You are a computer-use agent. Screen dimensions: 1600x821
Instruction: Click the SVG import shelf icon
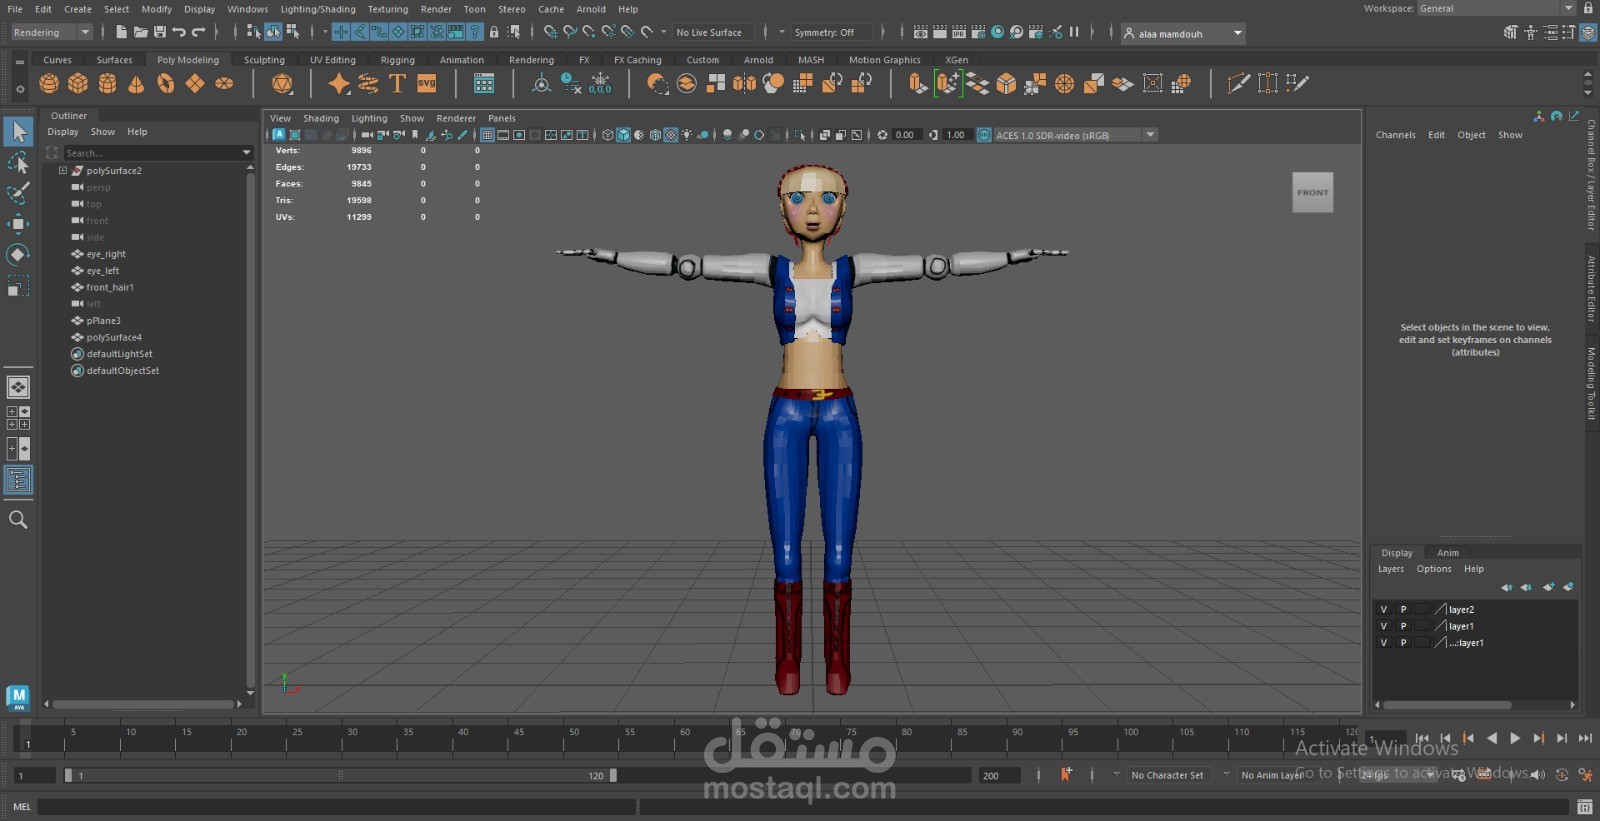coord(427,84)
